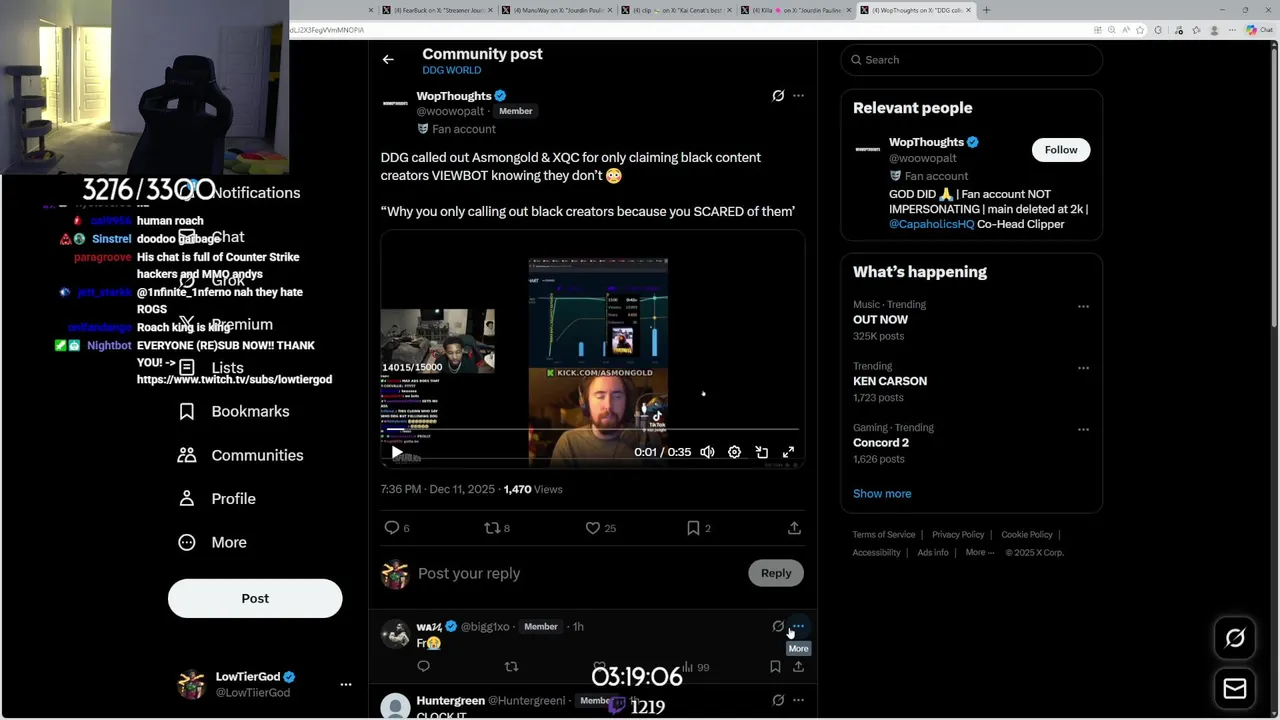The width and height of the screenshot is (1280, 720).
Task: Click the Huntergreen username on comment
Action: [x=451, y=701]
